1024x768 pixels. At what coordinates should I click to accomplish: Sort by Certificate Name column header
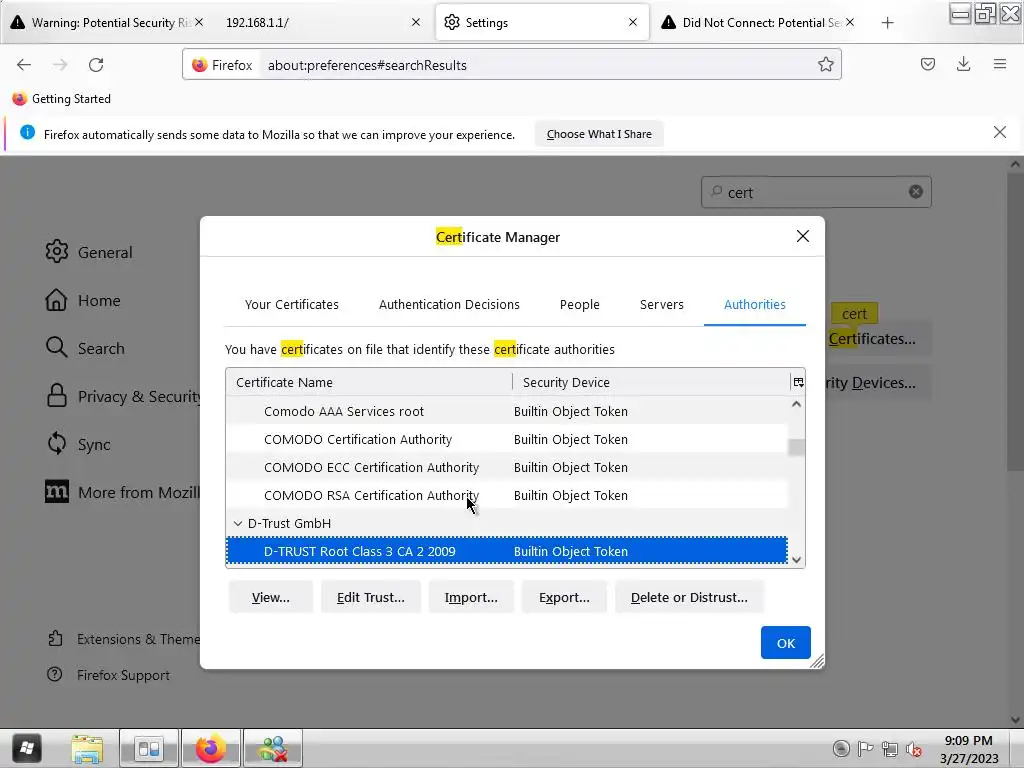point(369,382)
